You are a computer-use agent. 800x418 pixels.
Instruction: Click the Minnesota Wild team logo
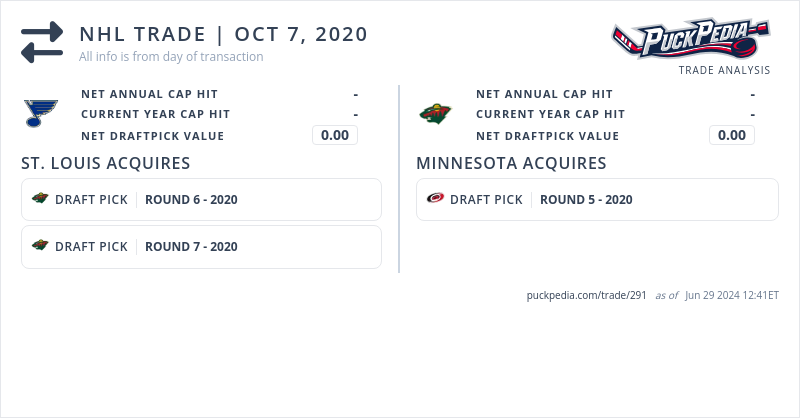(435, 113)
